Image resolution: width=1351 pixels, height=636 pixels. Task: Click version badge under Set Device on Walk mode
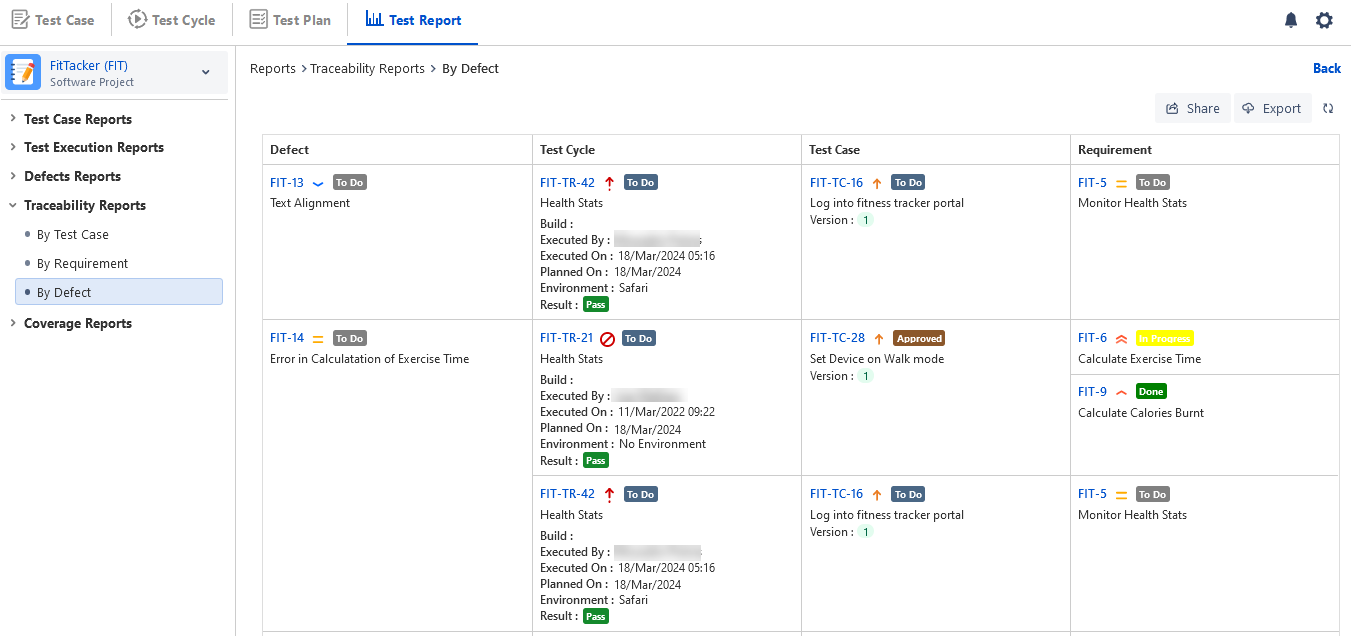coord(866,376)
